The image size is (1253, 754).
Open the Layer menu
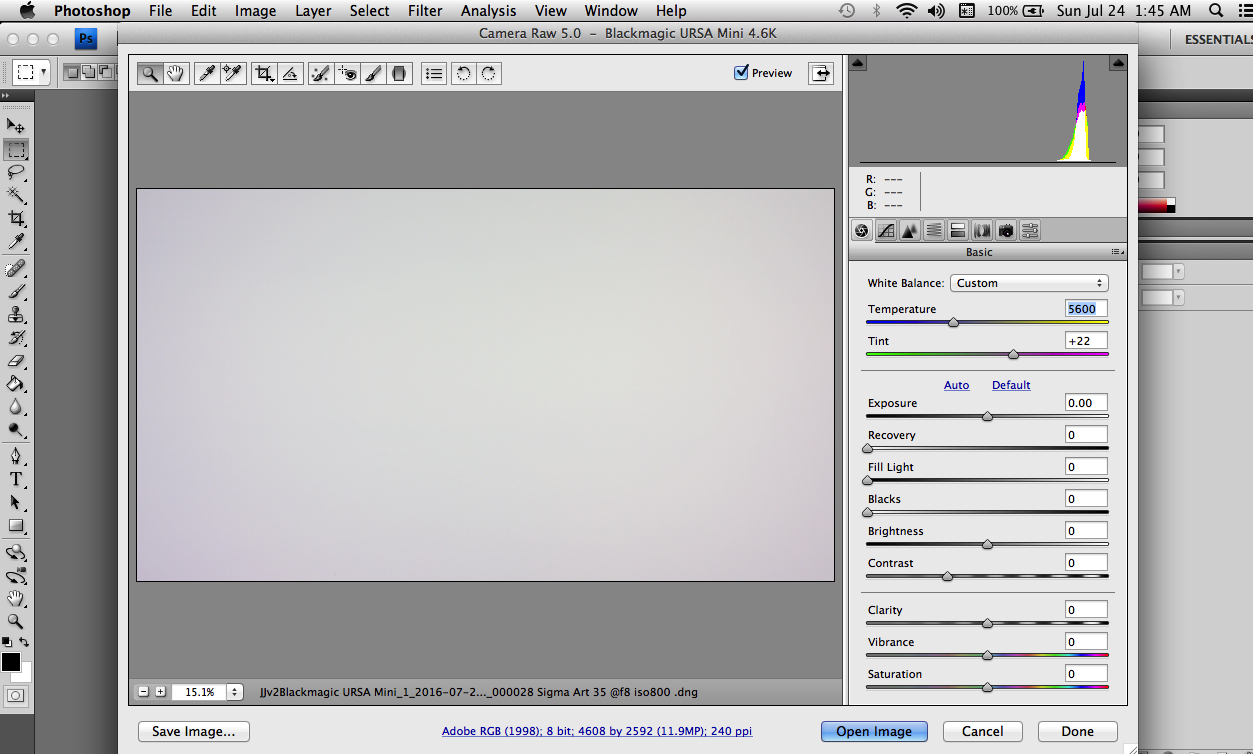[313, 11]
